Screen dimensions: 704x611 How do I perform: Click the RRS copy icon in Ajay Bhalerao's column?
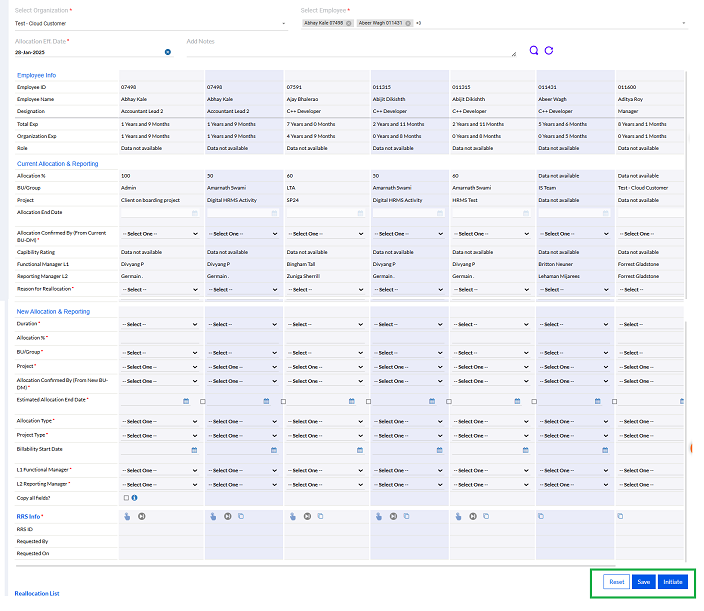(x=321, y=516)
